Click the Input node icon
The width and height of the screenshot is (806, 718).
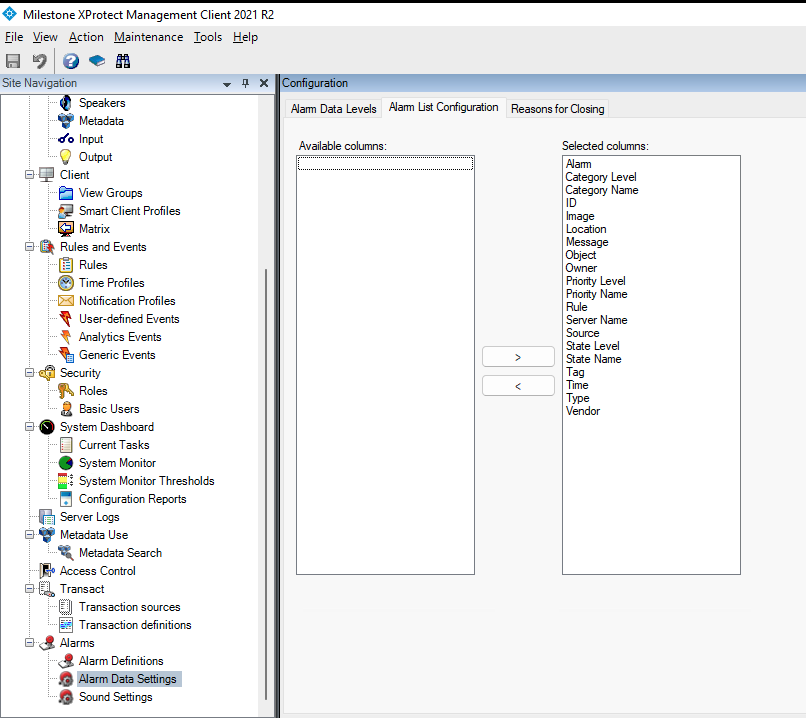tap(66, 139)
